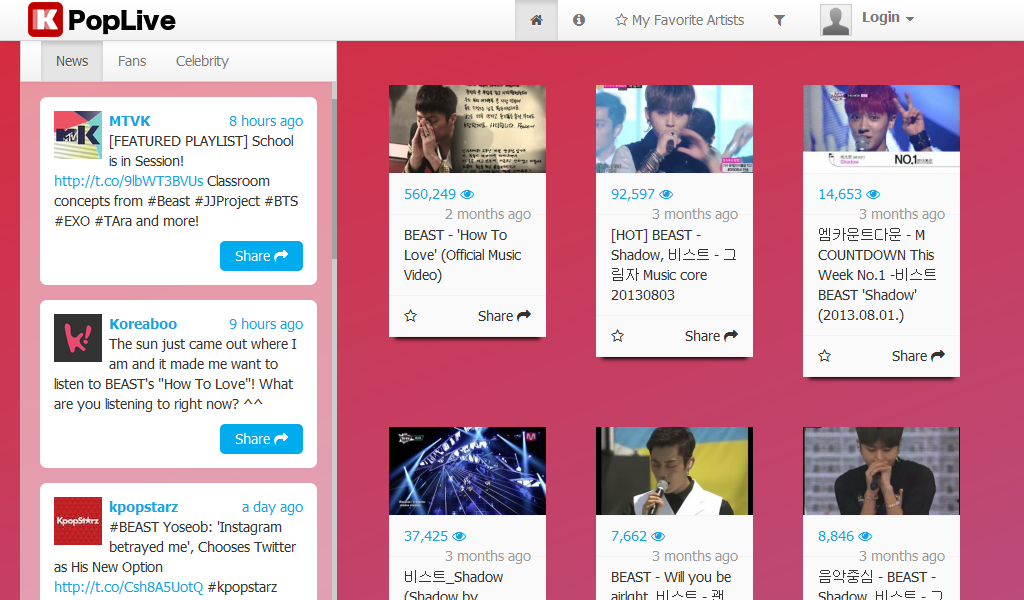Switch to the News tab

[72, 61]
